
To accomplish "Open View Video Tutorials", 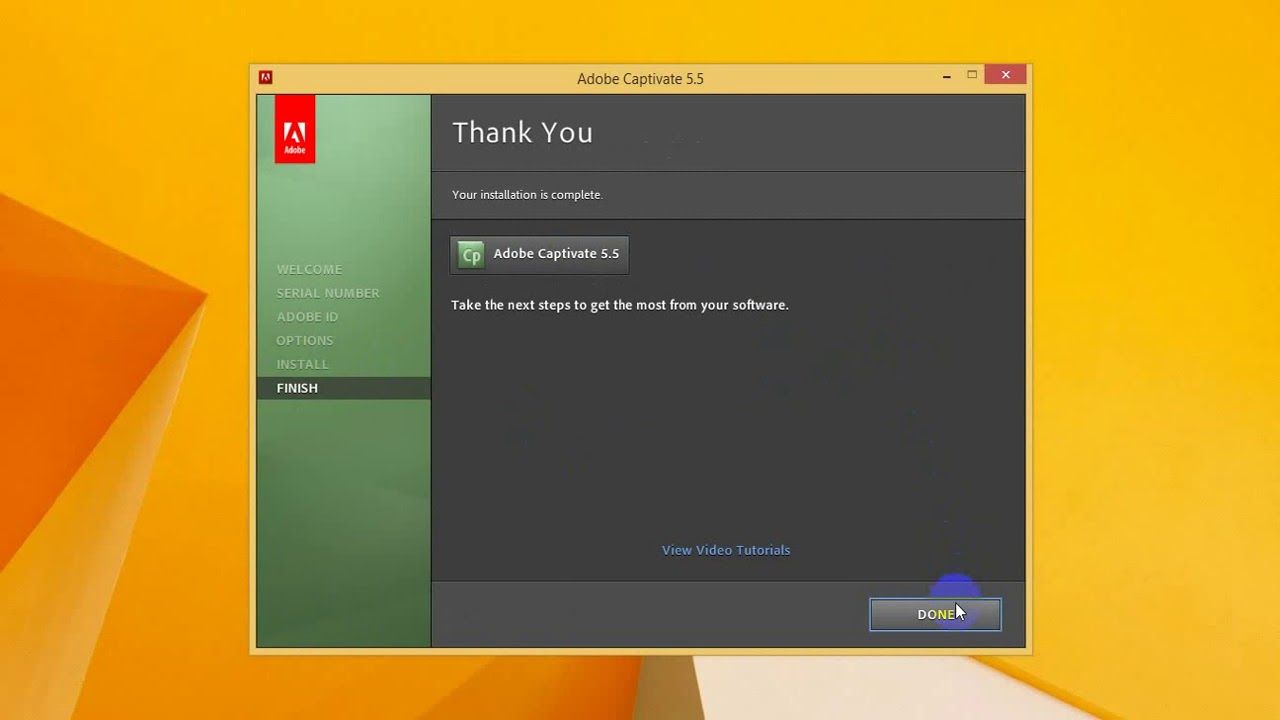I will 724,549.
